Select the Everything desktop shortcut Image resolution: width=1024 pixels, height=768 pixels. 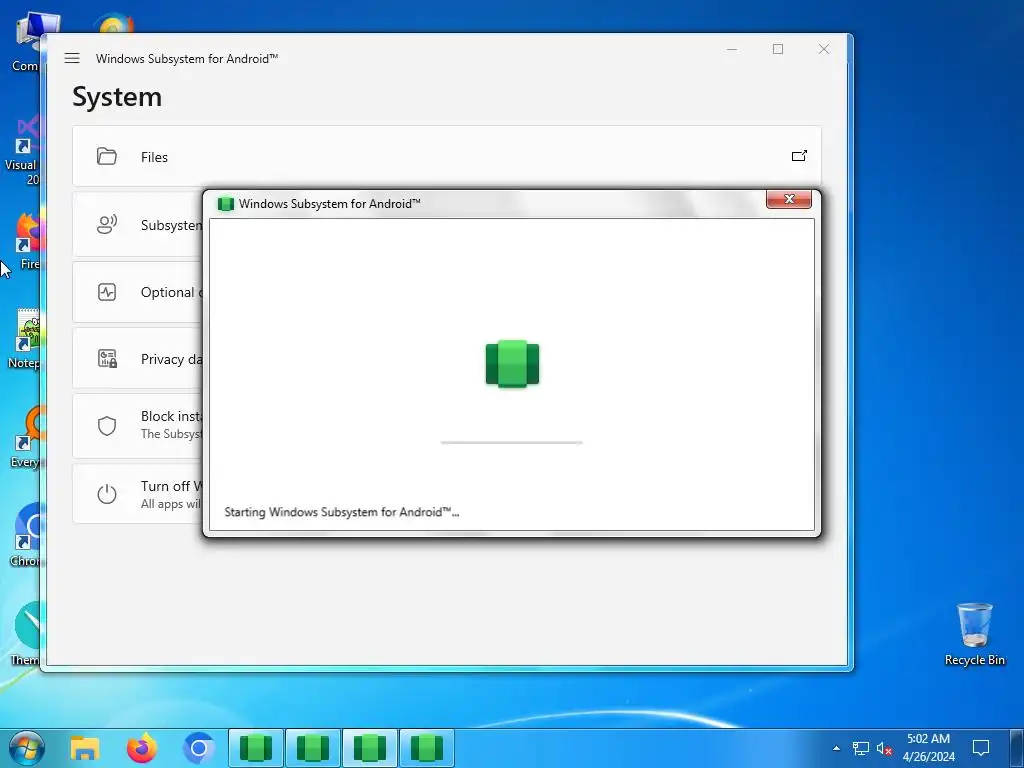25,438
